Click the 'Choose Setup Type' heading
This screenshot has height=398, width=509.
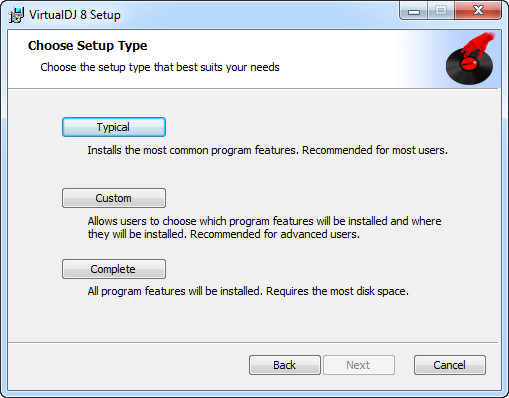87,46
